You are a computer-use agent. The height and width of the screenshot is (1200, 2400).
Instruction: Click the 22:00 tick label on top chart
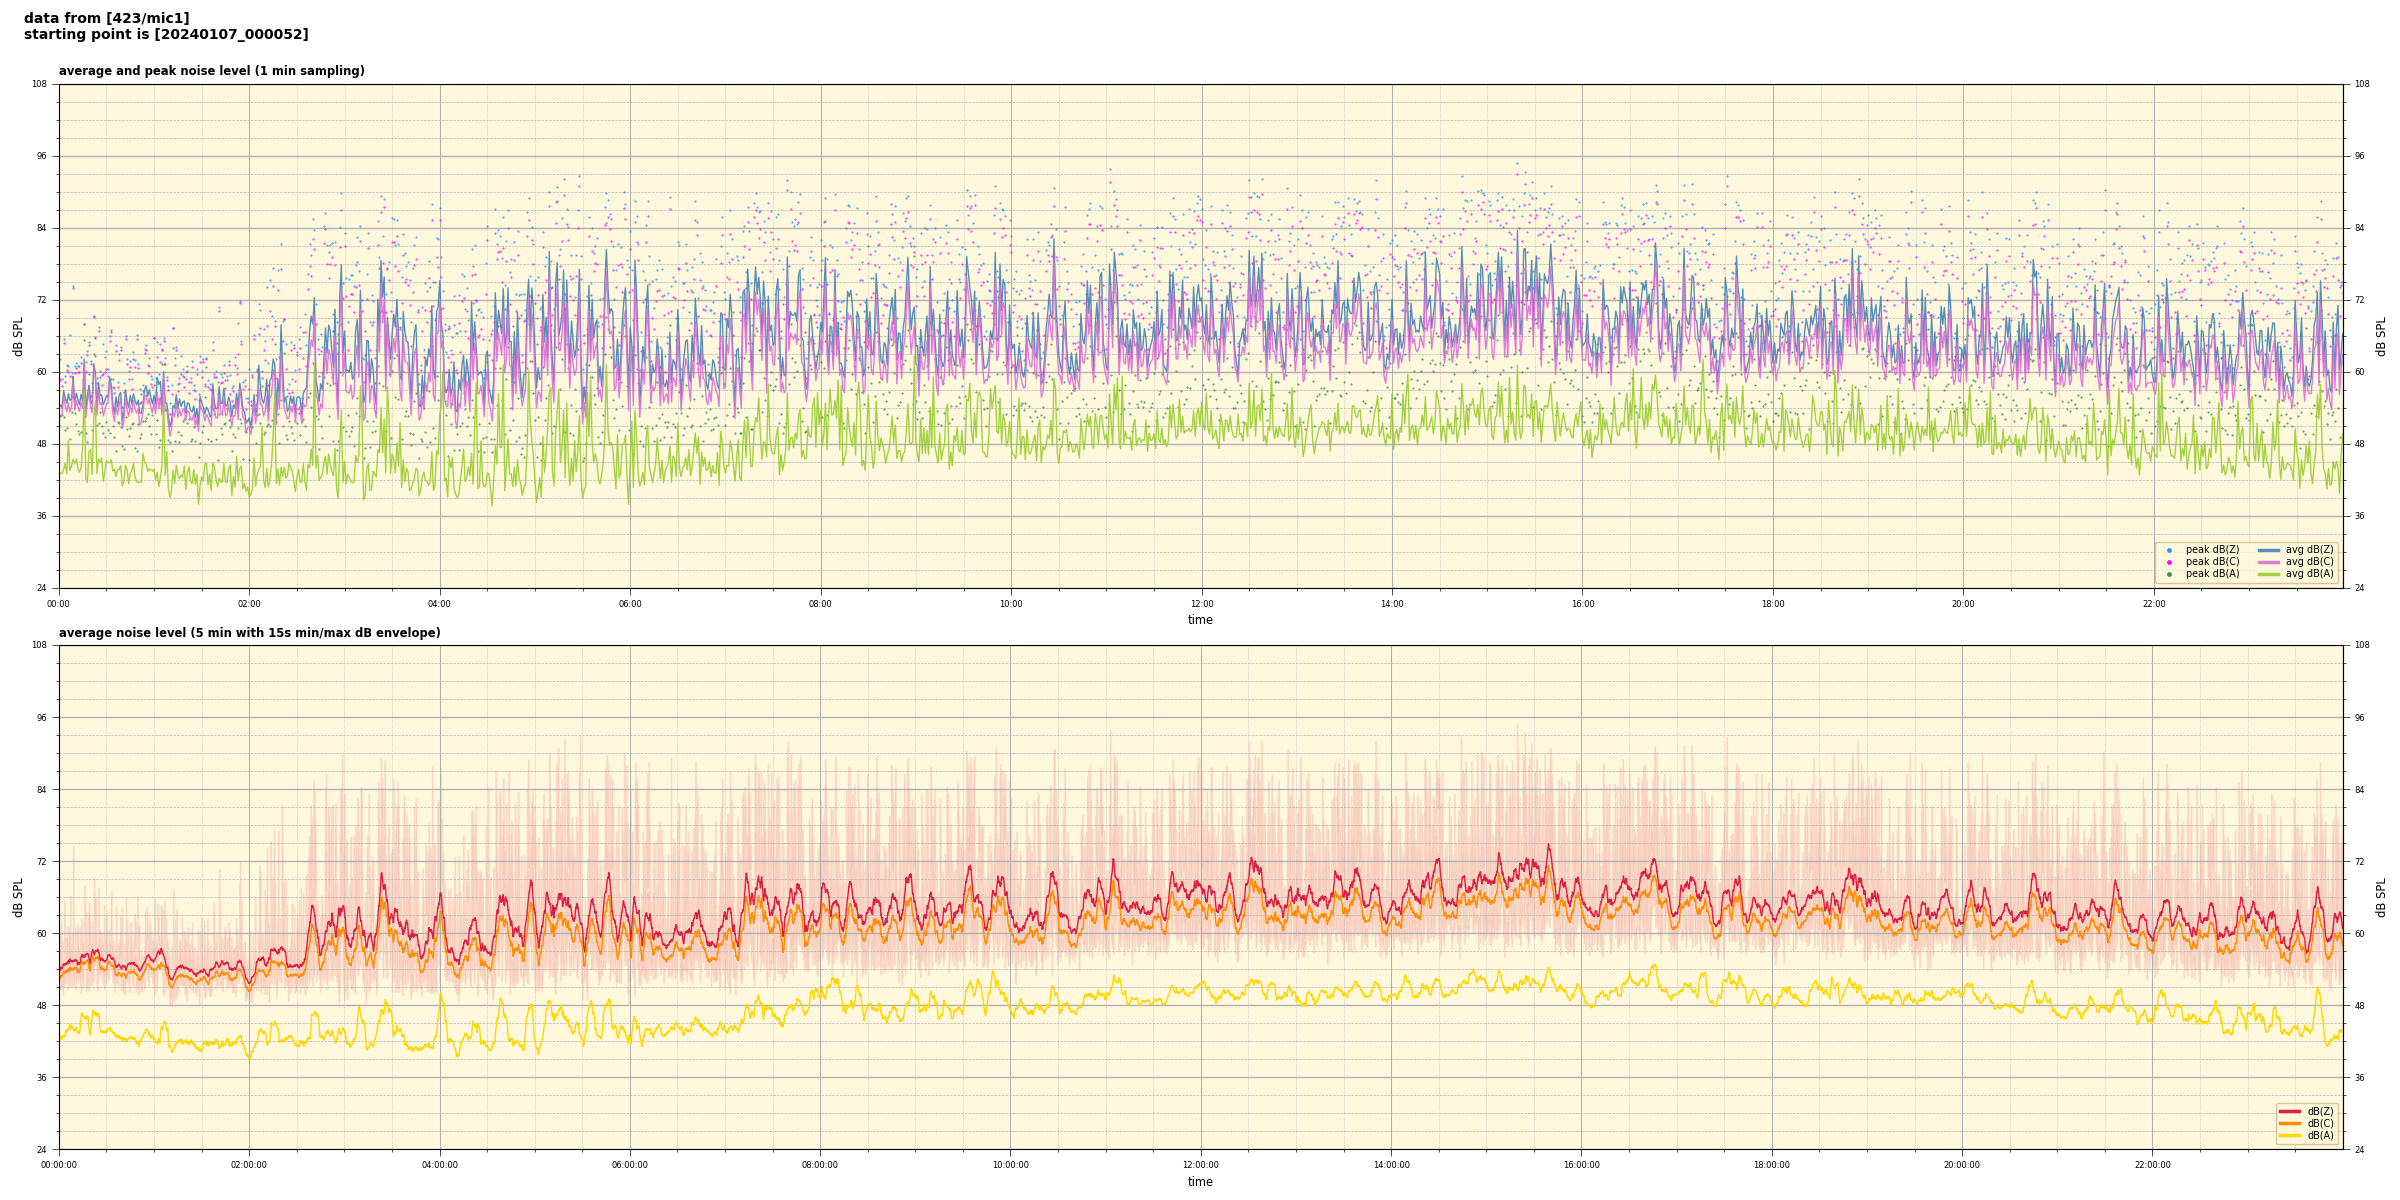2153,604
